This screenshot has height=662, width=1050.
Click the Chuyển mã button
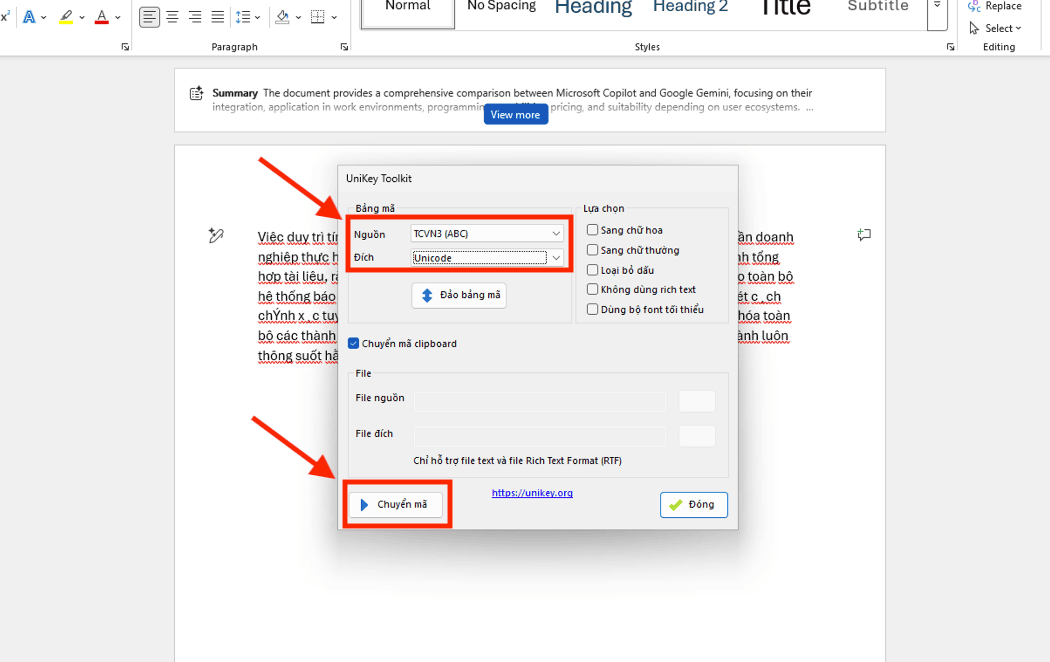pyautogui.click(x=396, y=504)
